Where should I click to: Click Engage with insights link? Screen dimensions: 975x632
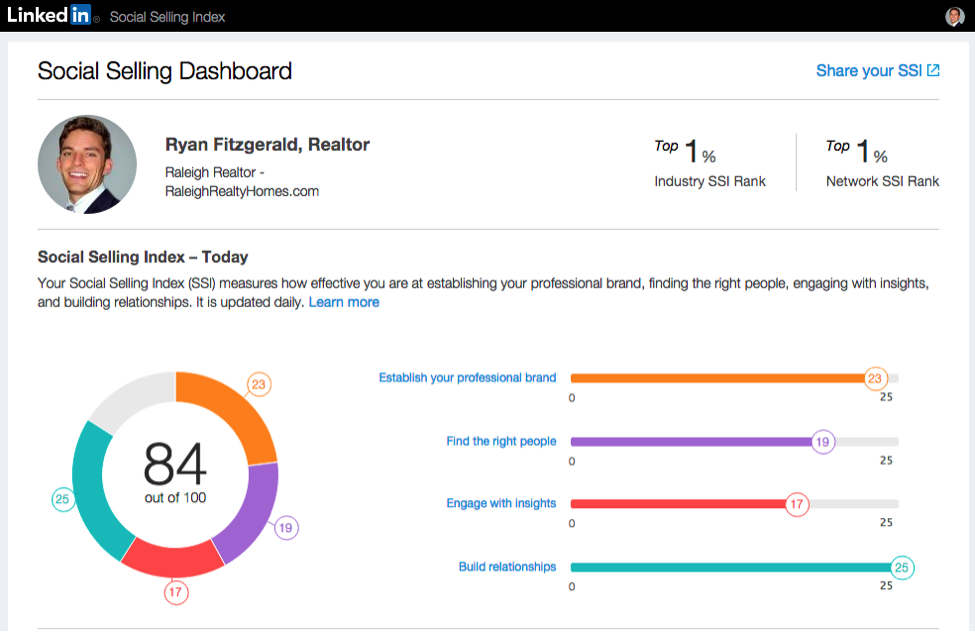point(501,503)
